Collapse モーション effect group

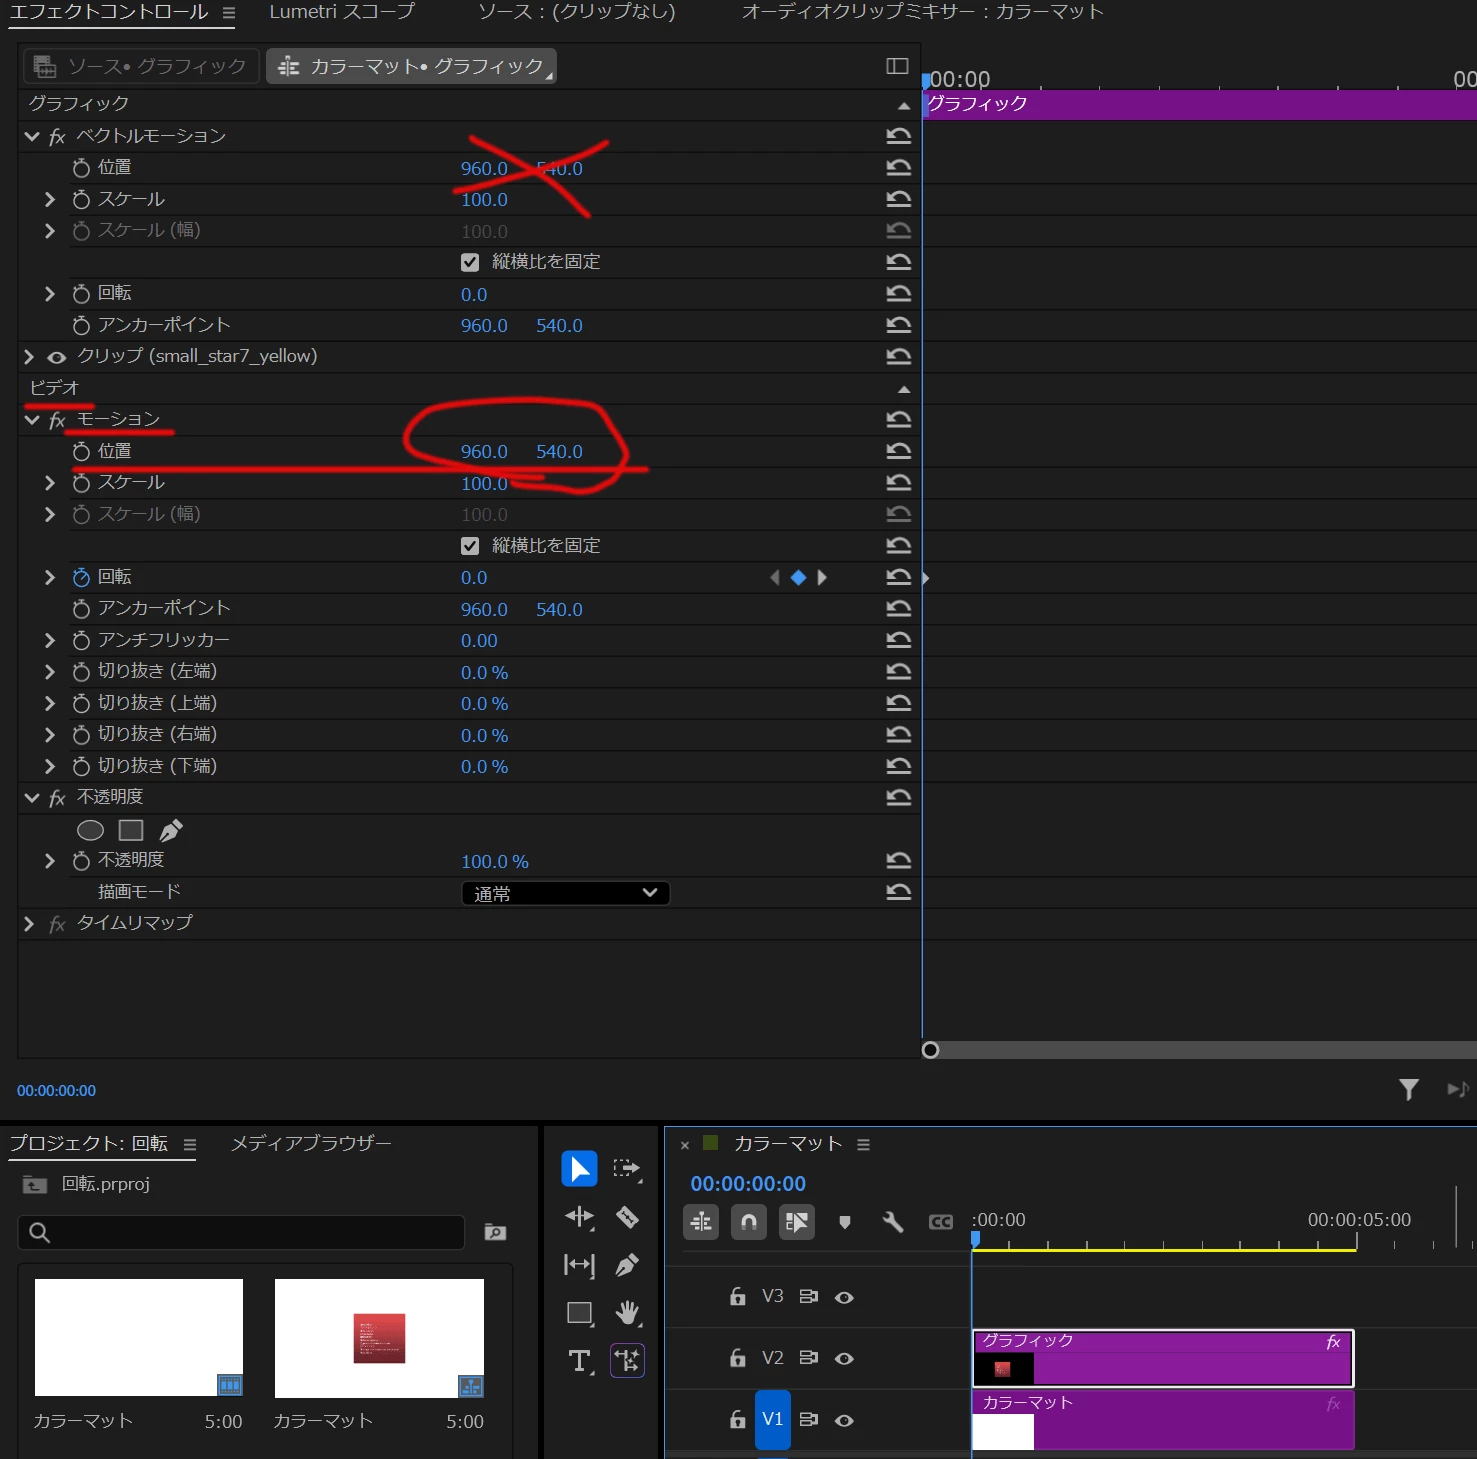(x=32, y=420)
